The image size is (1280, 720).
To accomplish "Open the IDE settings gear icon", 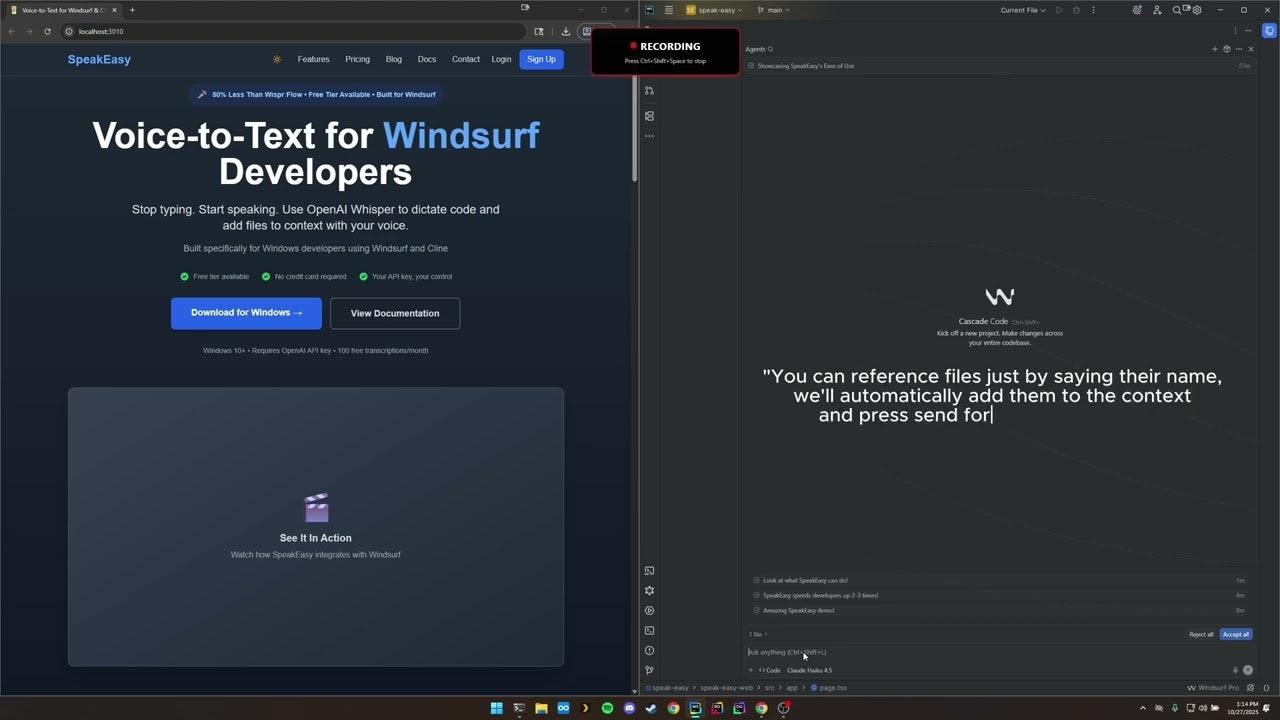I will pyautogui.click(x=1197, y=10).
